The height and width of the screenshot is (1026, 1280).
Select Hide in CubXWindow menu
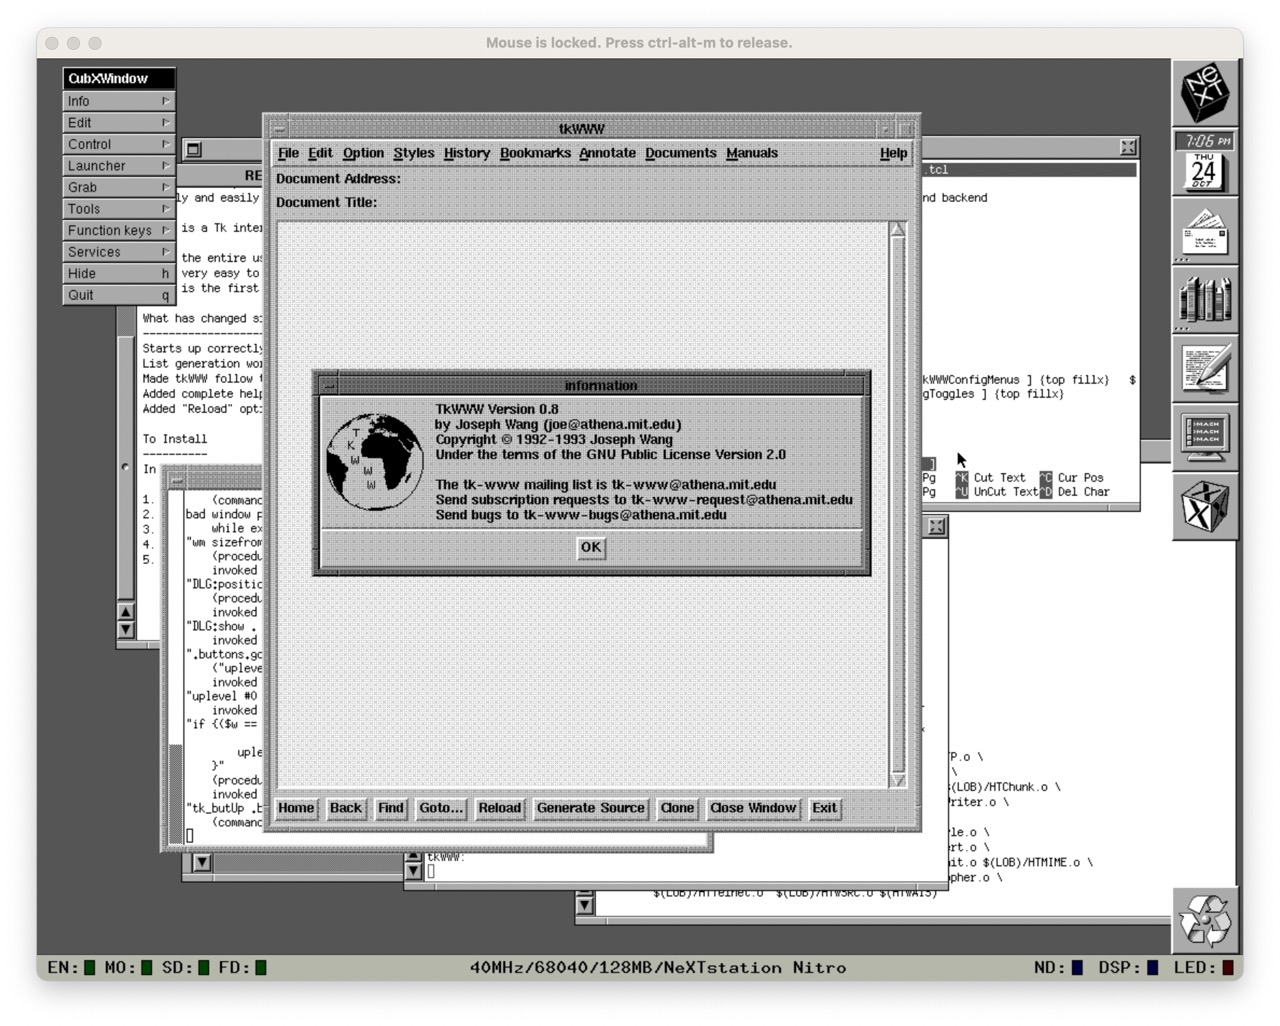(119, 273)
